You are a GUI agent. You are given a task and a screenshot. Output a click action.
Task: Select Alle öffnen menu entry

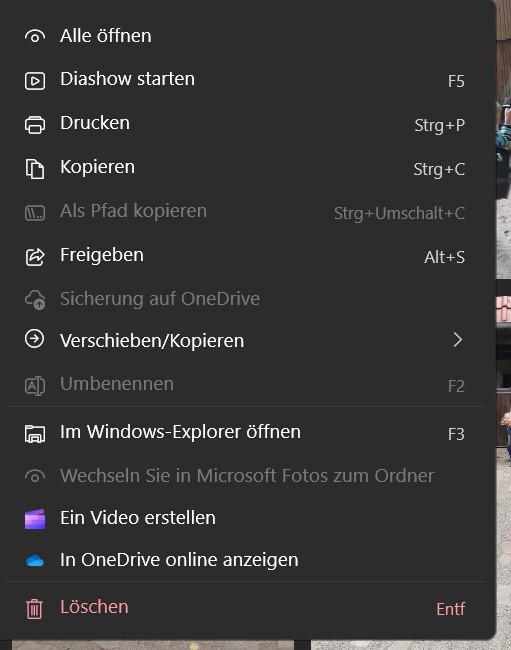[x=248, y=36]
